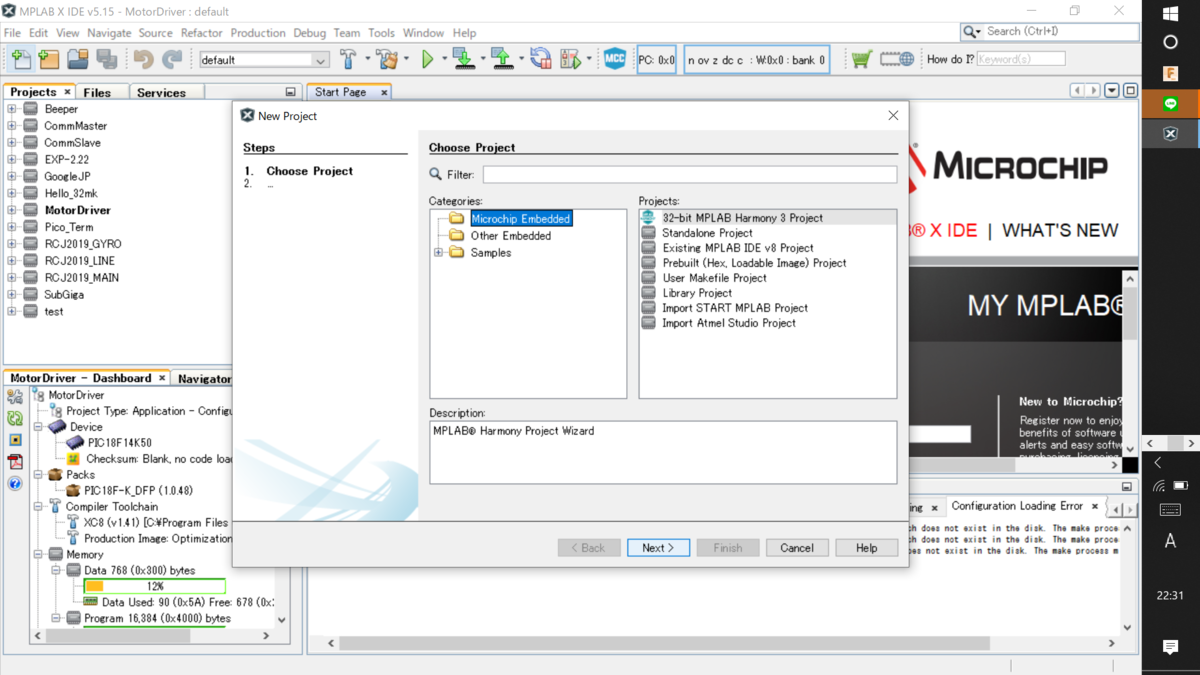Click the Cortana circle taskbar icon

pyautogui.click(x=1171, y=43)
